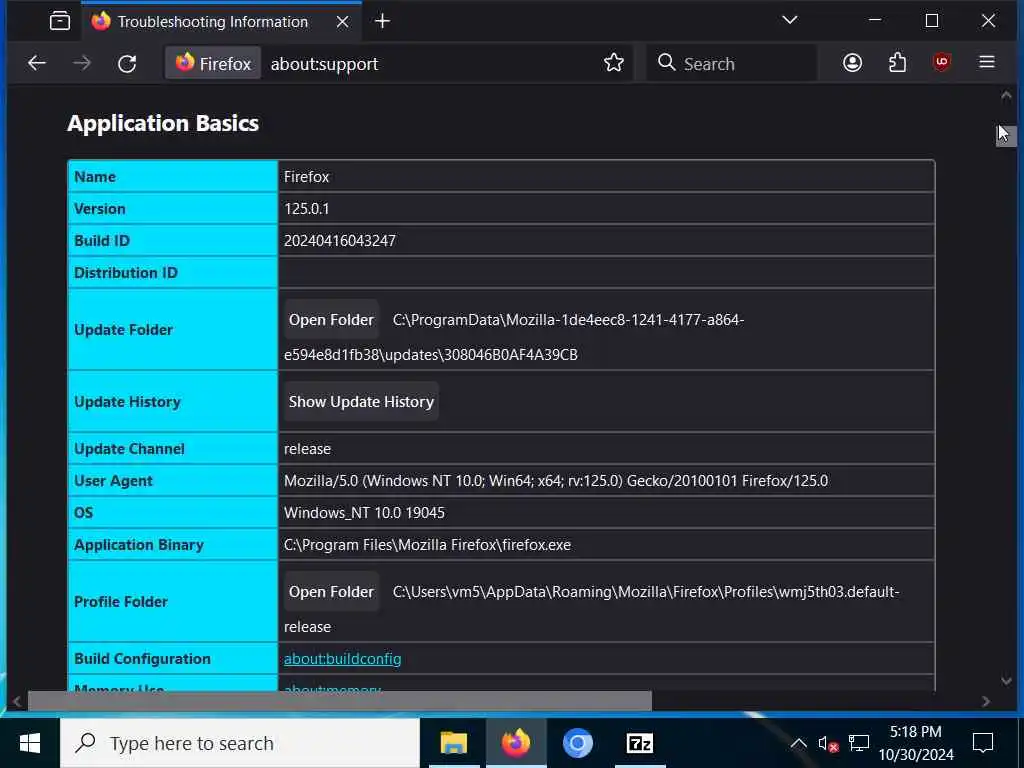
Task: Open the uBlock Origin shield icon
Action: pyautogui.click(x=941, y=62)
